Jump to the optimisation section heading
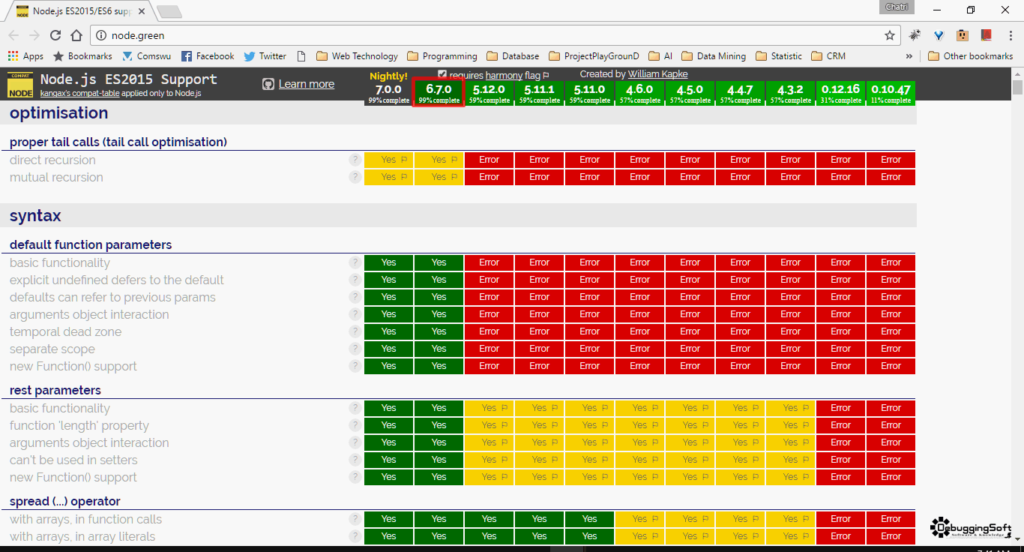 pos(59,113)
